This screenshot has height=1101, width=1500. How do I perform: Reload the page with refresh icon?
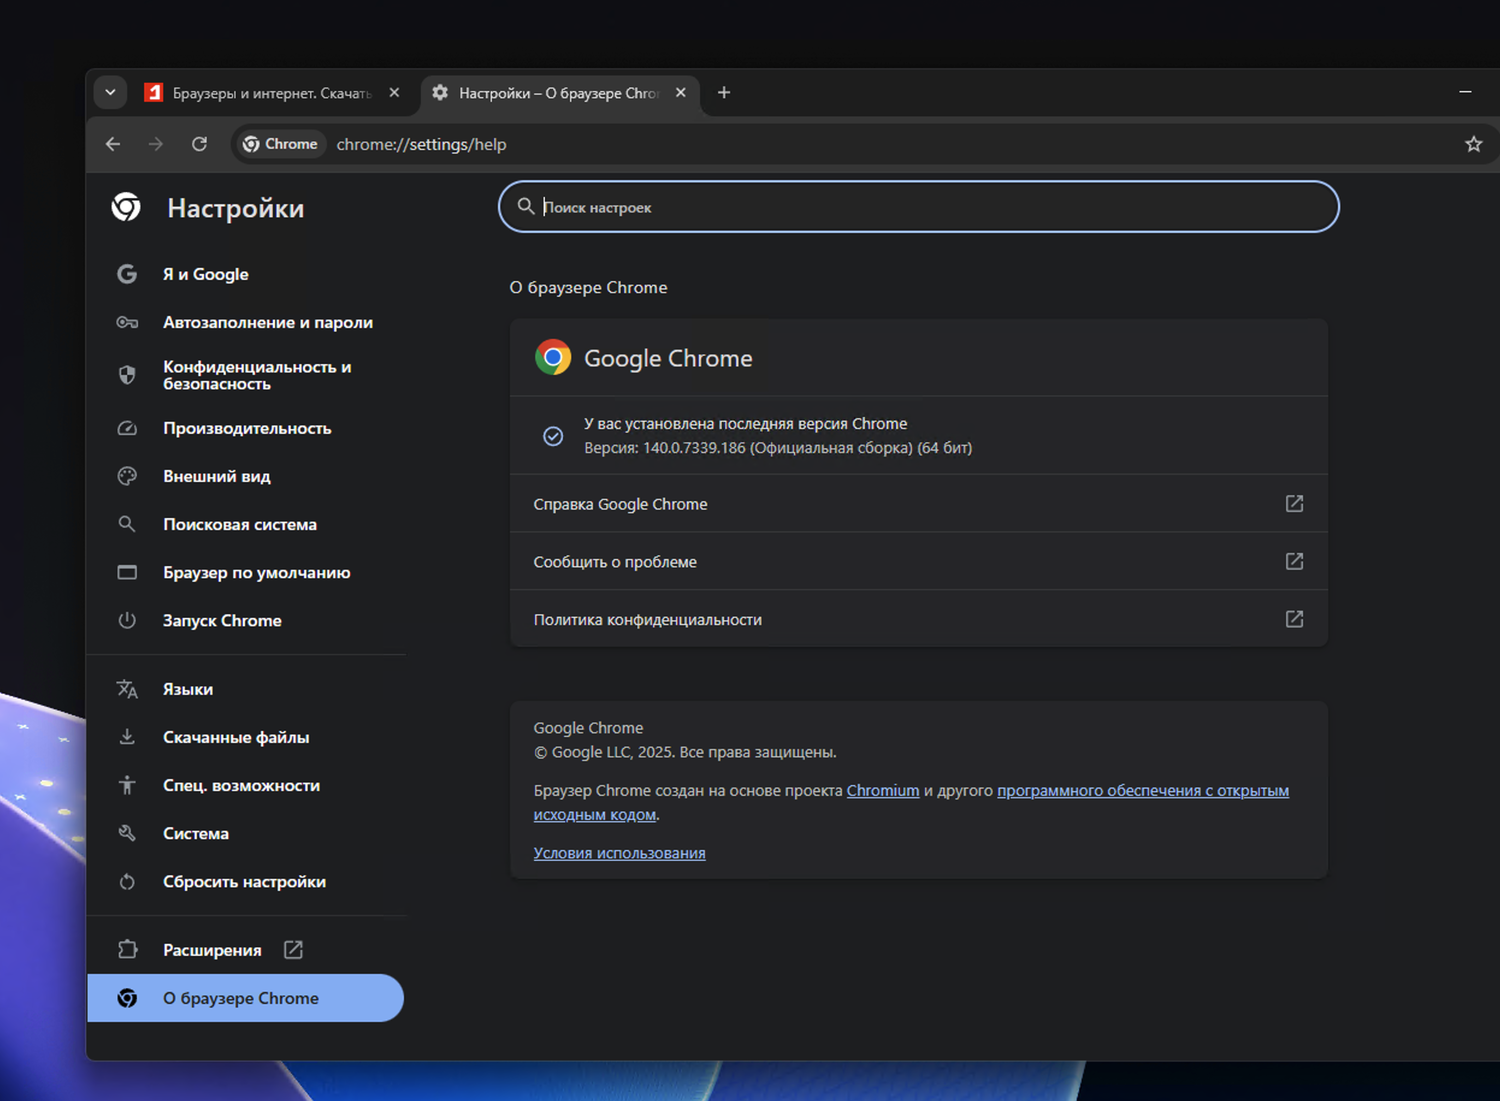click(x=200, y=144)
